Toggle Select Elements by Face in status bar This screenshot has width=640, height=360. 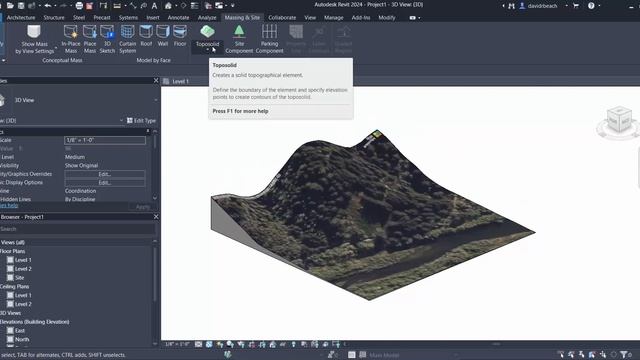point(592,355)
